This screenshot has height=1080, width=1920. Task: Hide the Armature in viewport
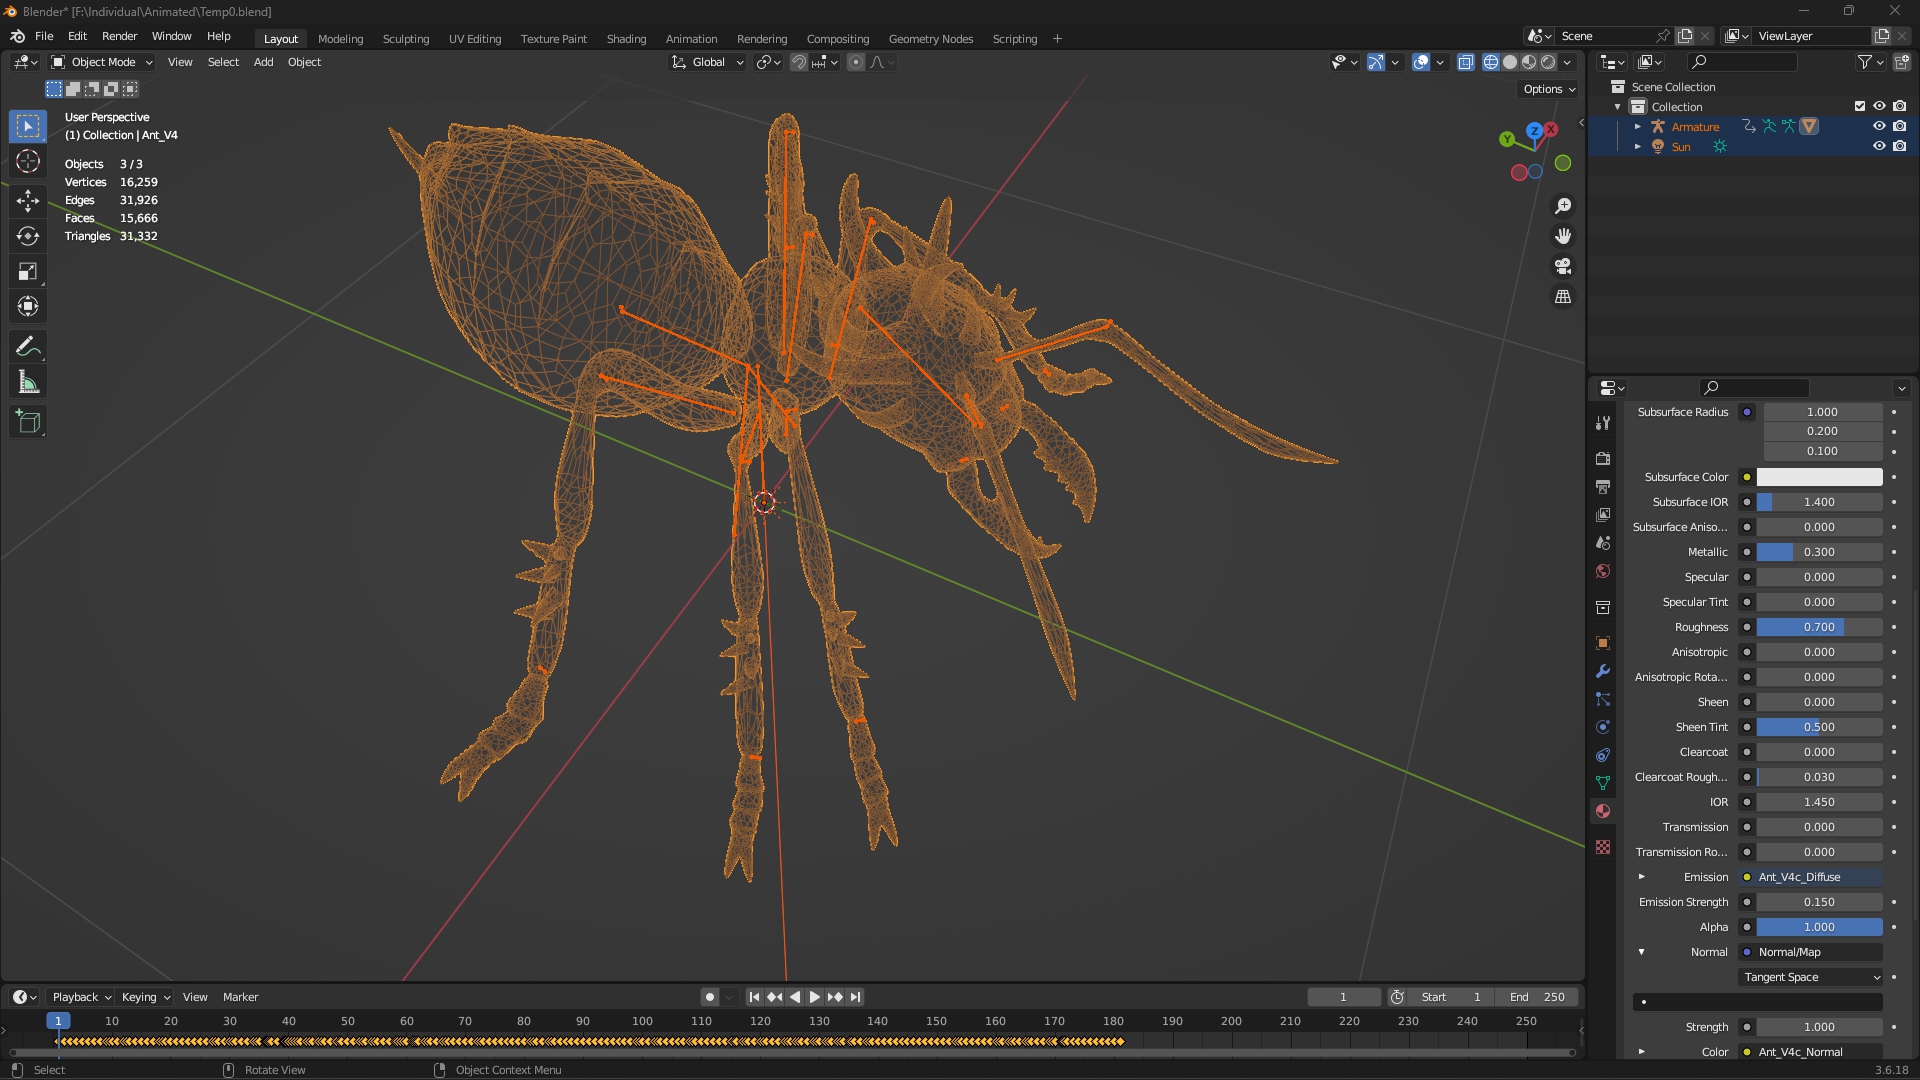coord(1879,126)
